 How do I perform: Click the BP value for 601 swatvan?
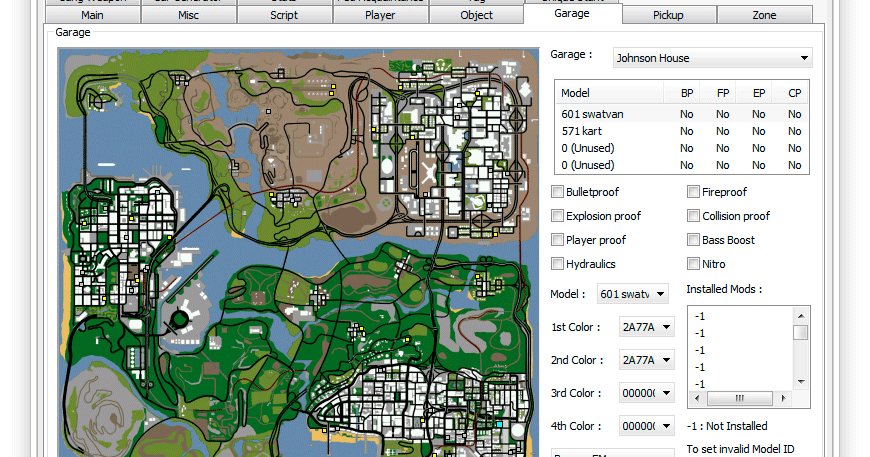687,114
